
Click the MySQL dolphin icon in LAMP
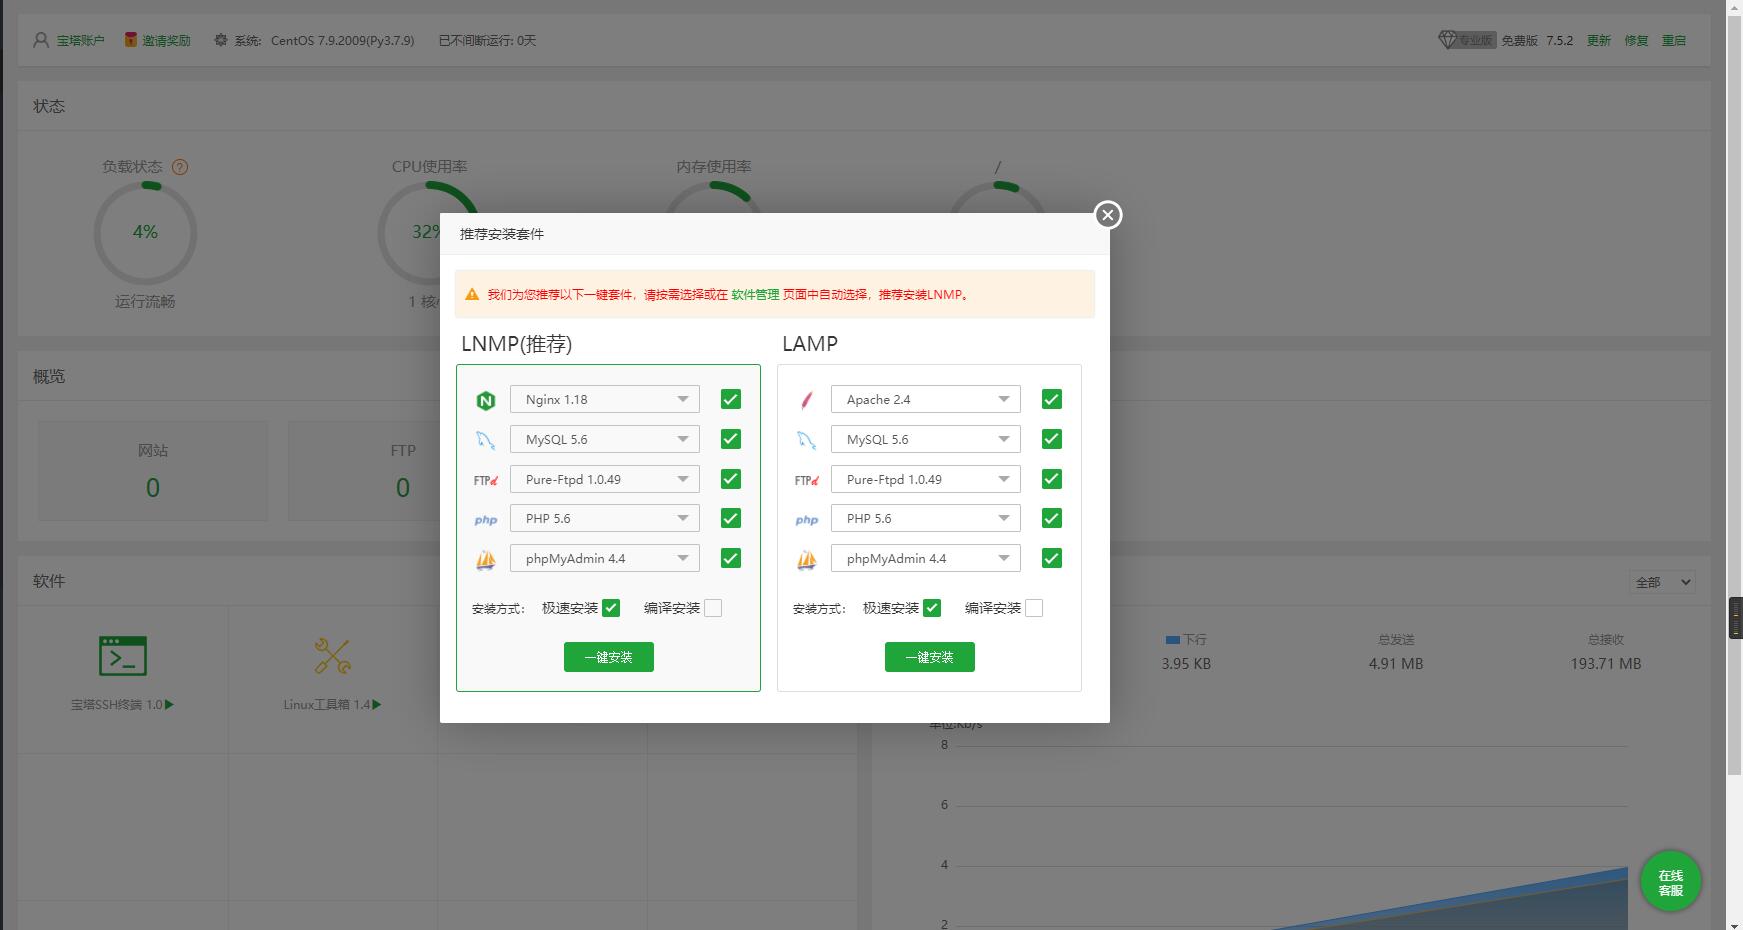[x=807, y=440]
